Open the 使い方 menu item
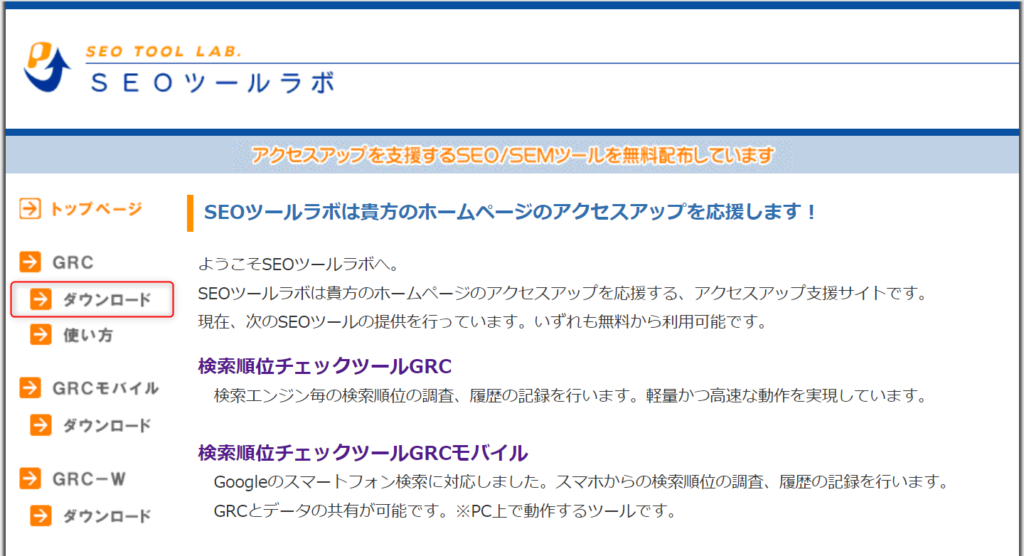The image size is (1024, 556). coord(88,335)
